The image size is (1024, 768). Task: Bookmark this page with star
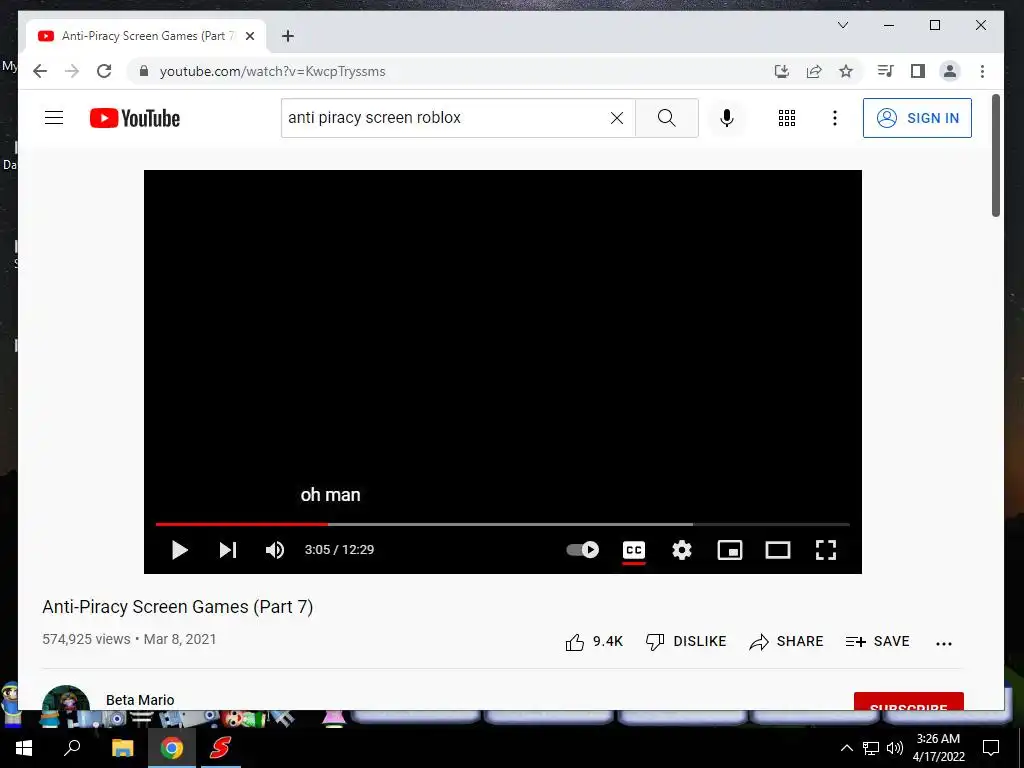tap(846, 71)
